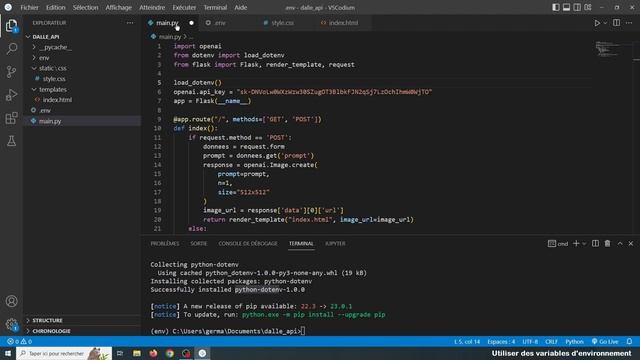640x360 pixels.
Task: Collapse the DALLE_API root folder
Action: coord(46,37)
